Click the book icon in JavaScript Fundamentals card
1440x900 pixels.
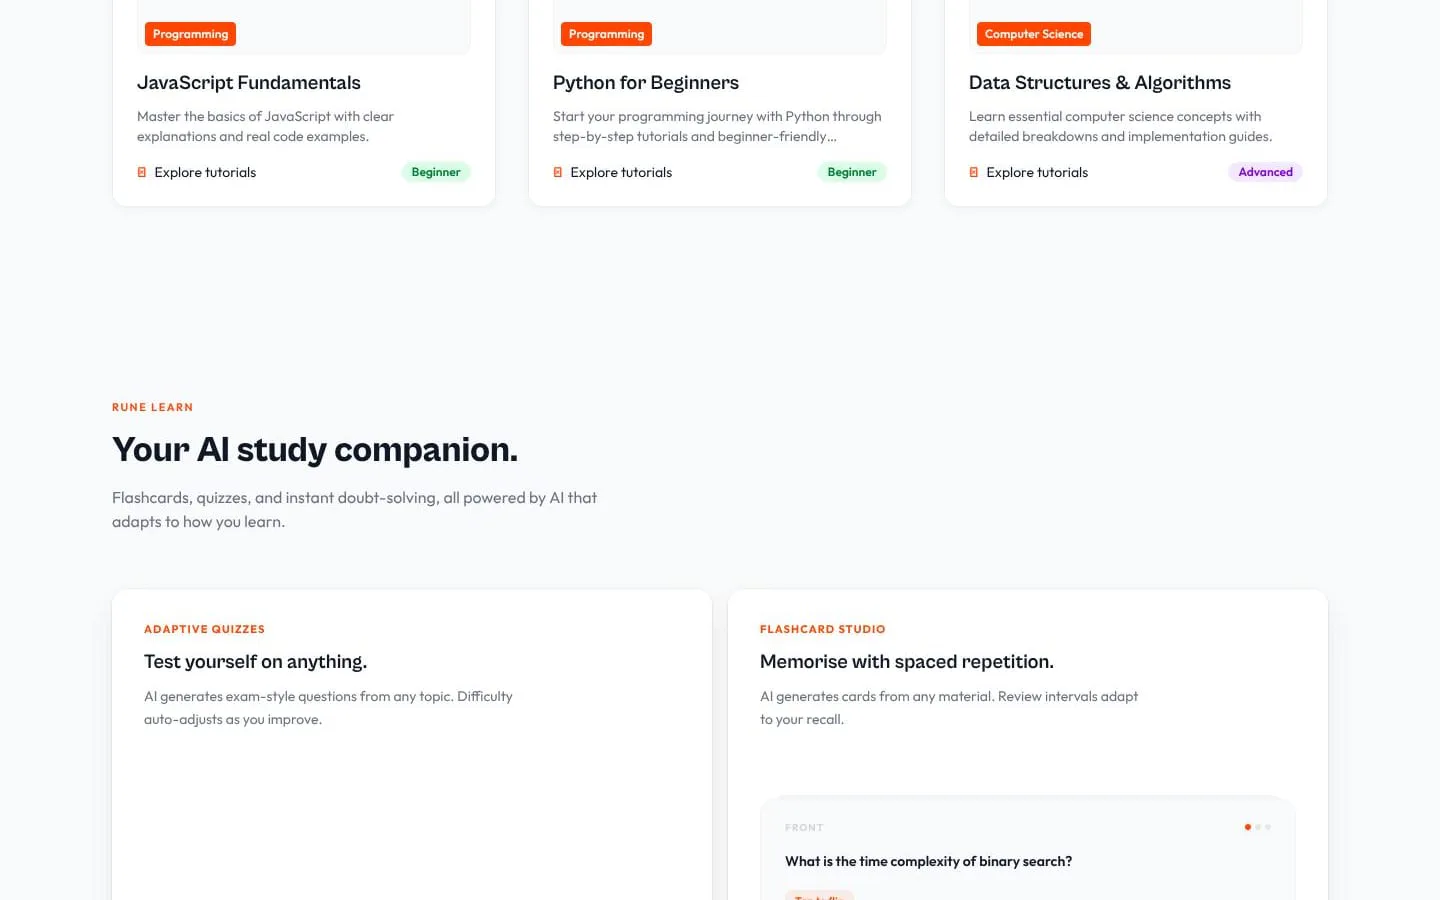pos(142,172)
